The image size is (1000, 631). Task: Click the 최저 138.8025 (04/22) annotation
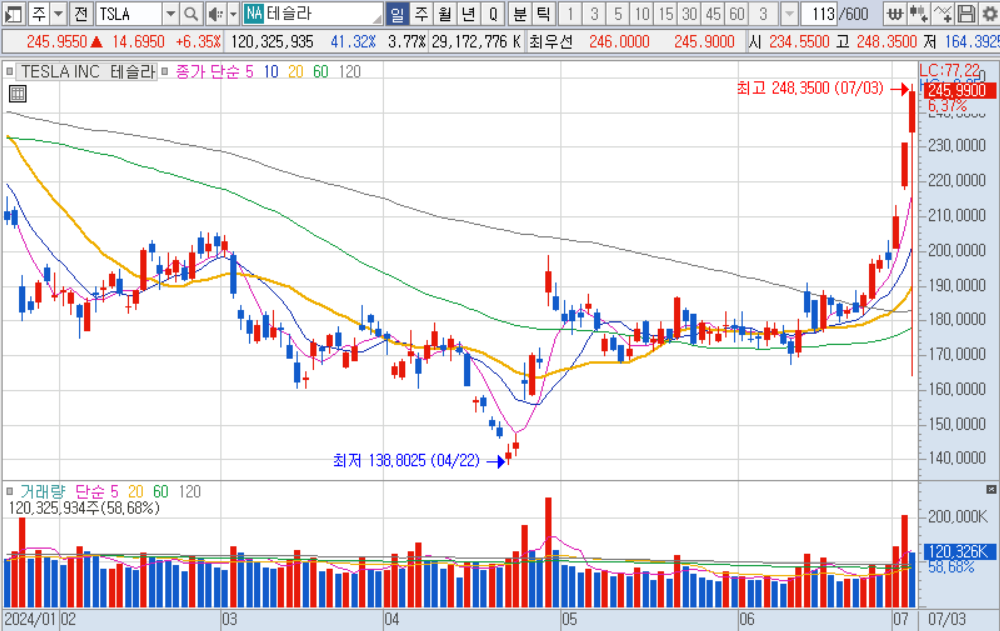(406, 460)
